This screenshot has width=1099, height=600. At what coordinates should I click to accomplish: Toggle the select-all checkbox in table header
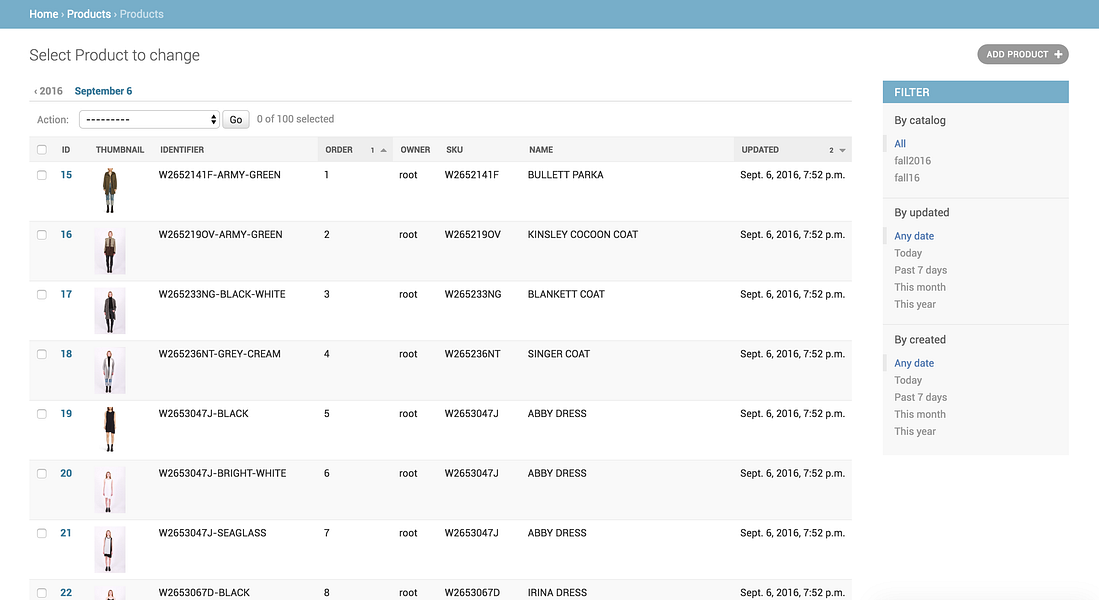42,150
